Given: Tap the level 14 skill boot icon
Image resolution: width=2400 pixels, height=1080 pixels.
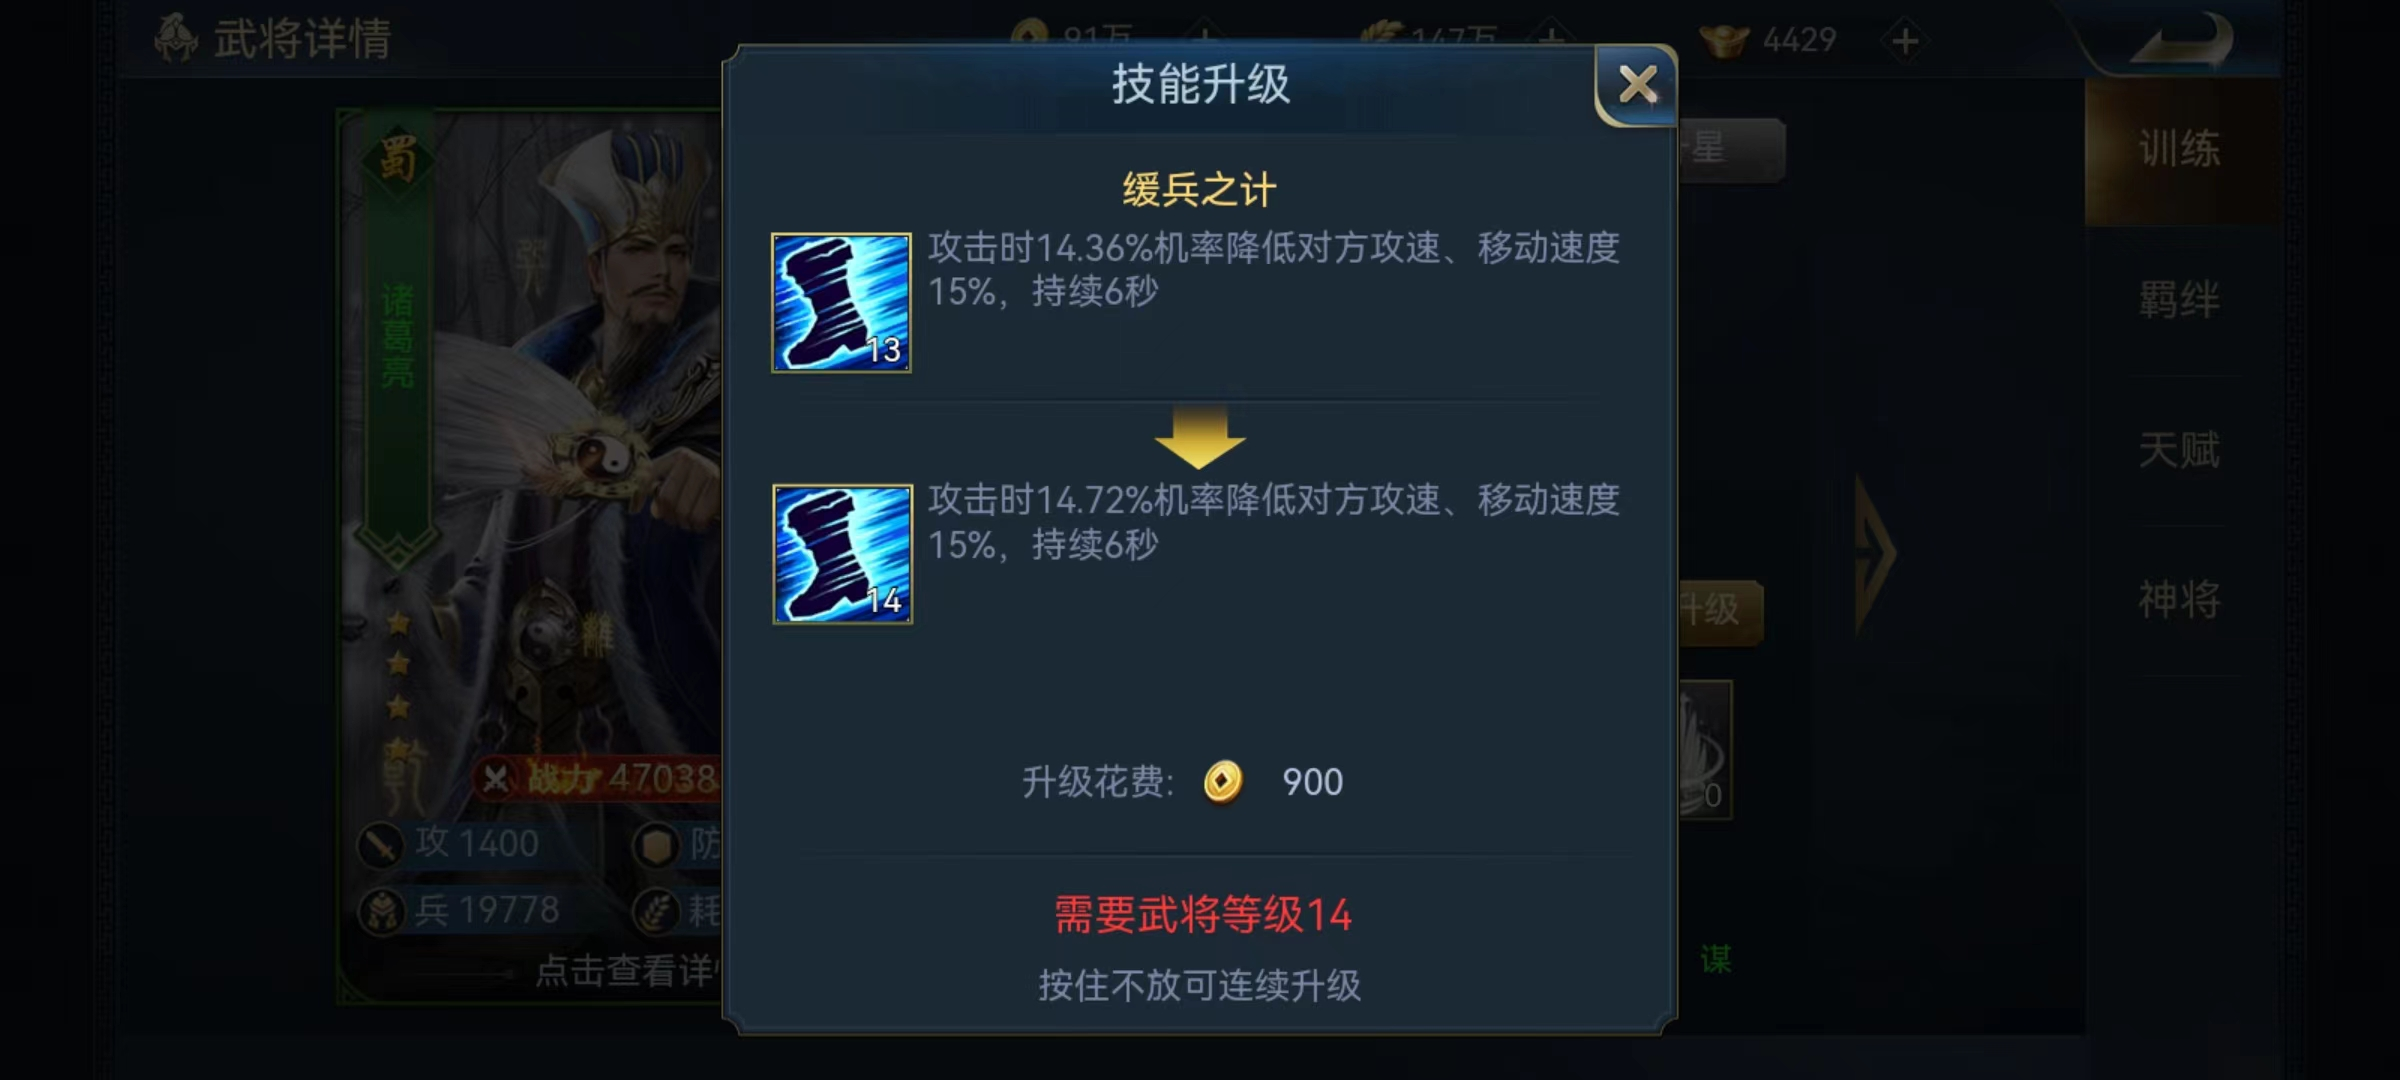Looking at the screenshot, I should pos(842,554).
